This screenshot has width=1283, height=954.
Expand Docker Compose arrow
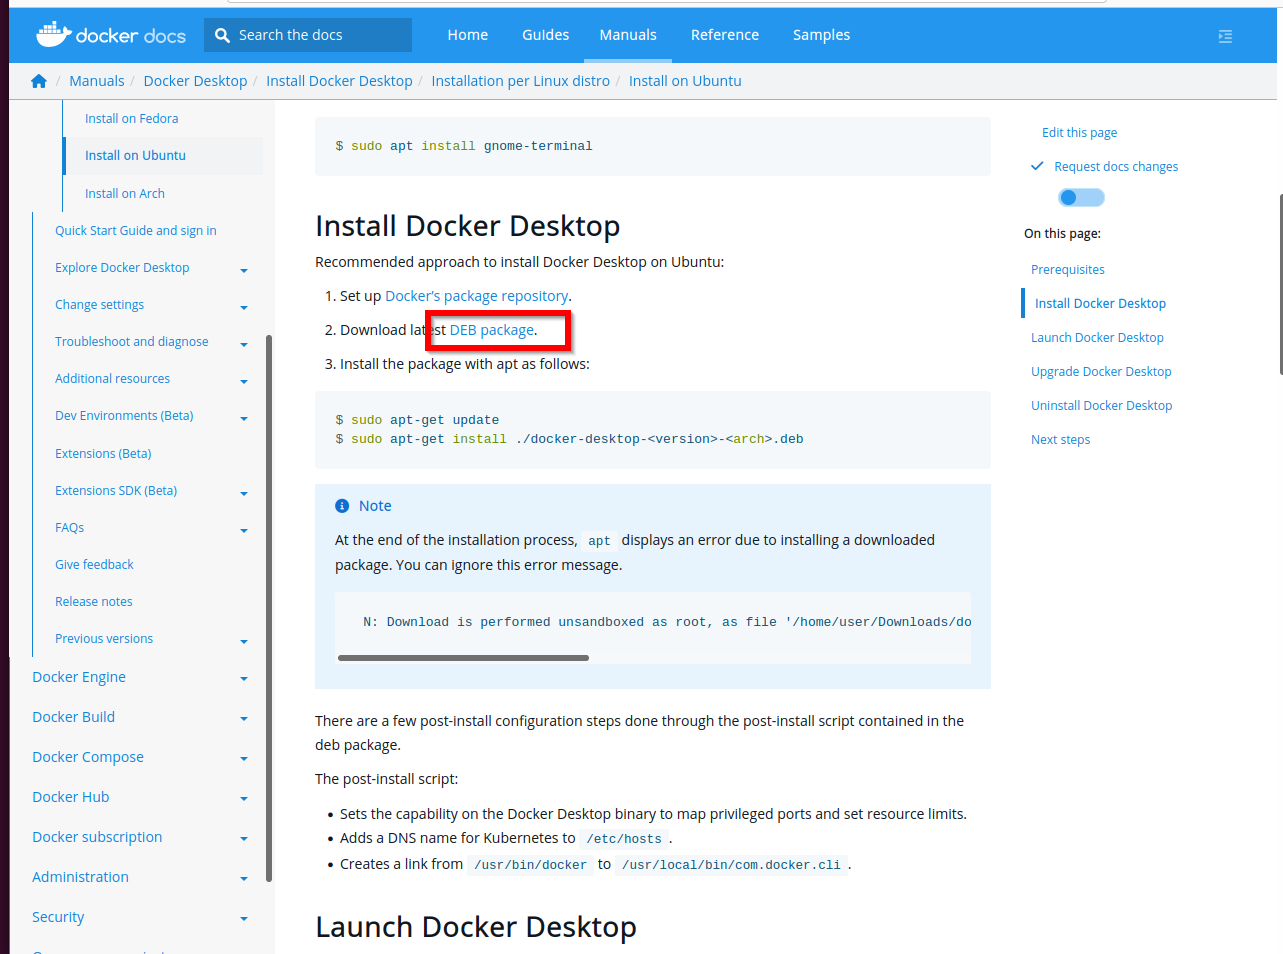pyautogui.click(x=244, y=759)
